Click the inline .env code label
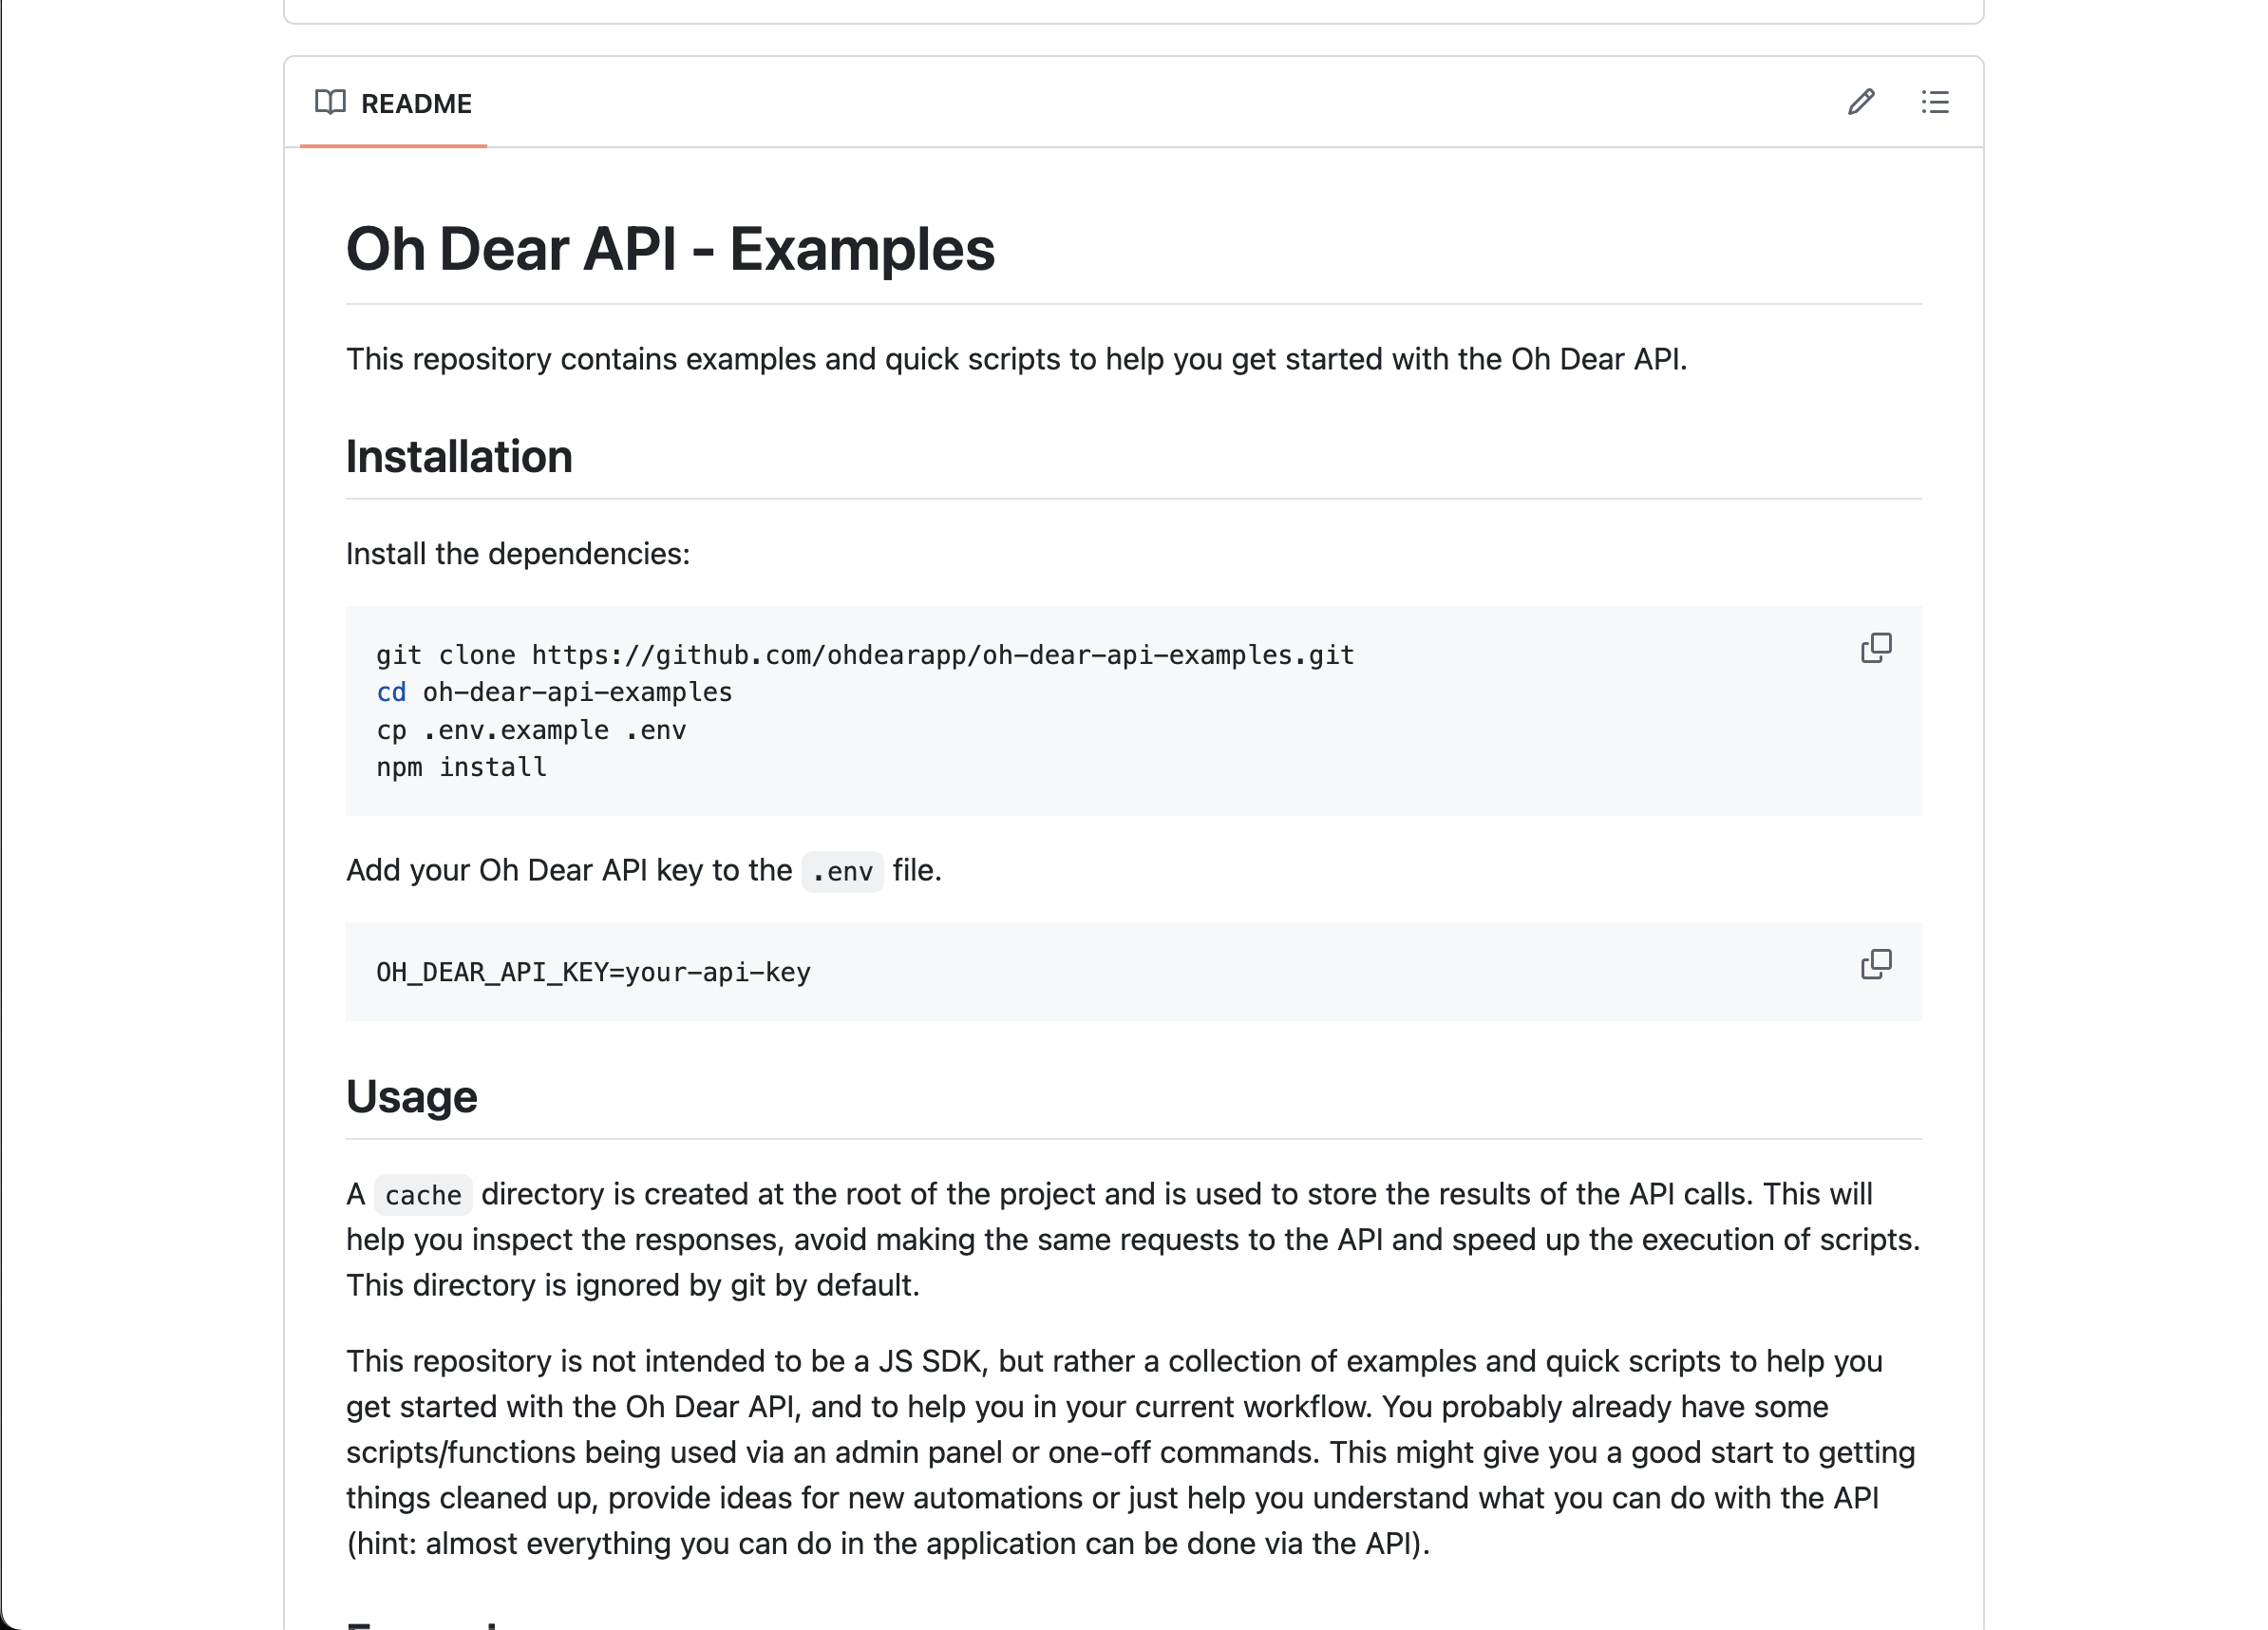Viewport: 2268px width, 1630px height. click(x=842, y=872)
